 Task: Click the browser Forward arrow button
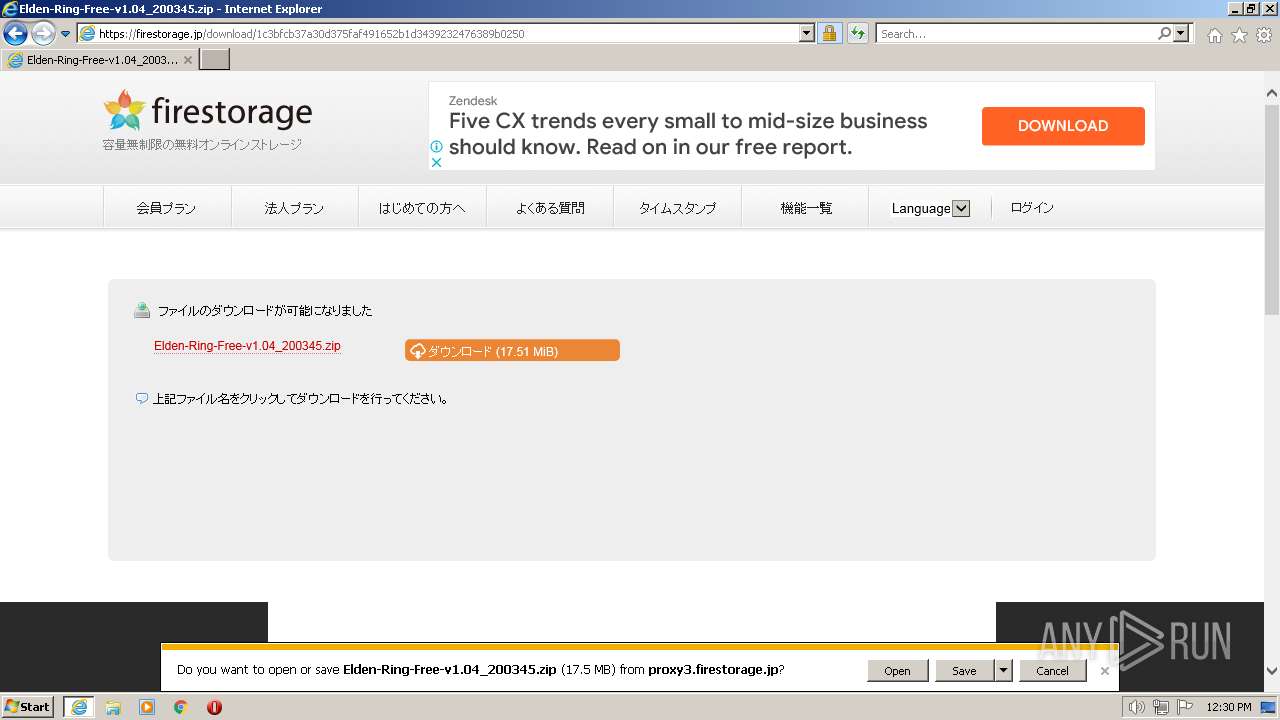43,34
